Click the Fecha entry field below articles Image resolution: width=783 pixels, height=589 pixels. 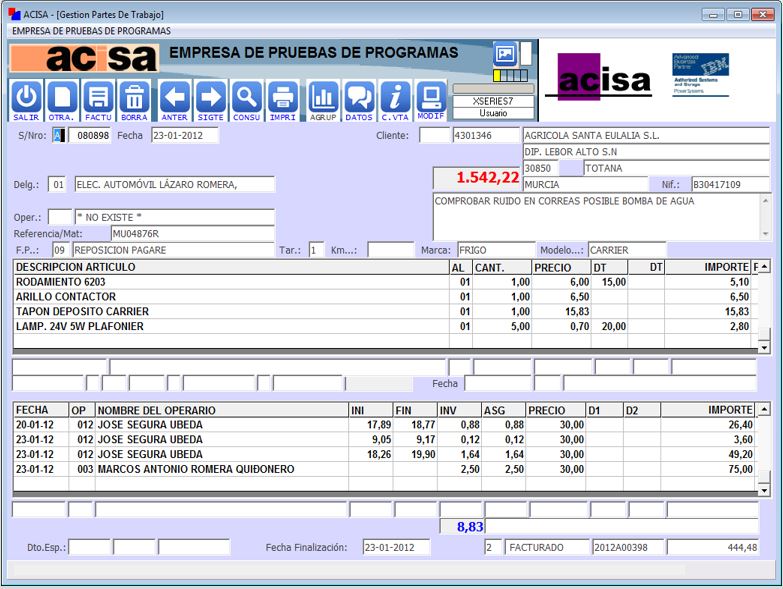[497, 383]
